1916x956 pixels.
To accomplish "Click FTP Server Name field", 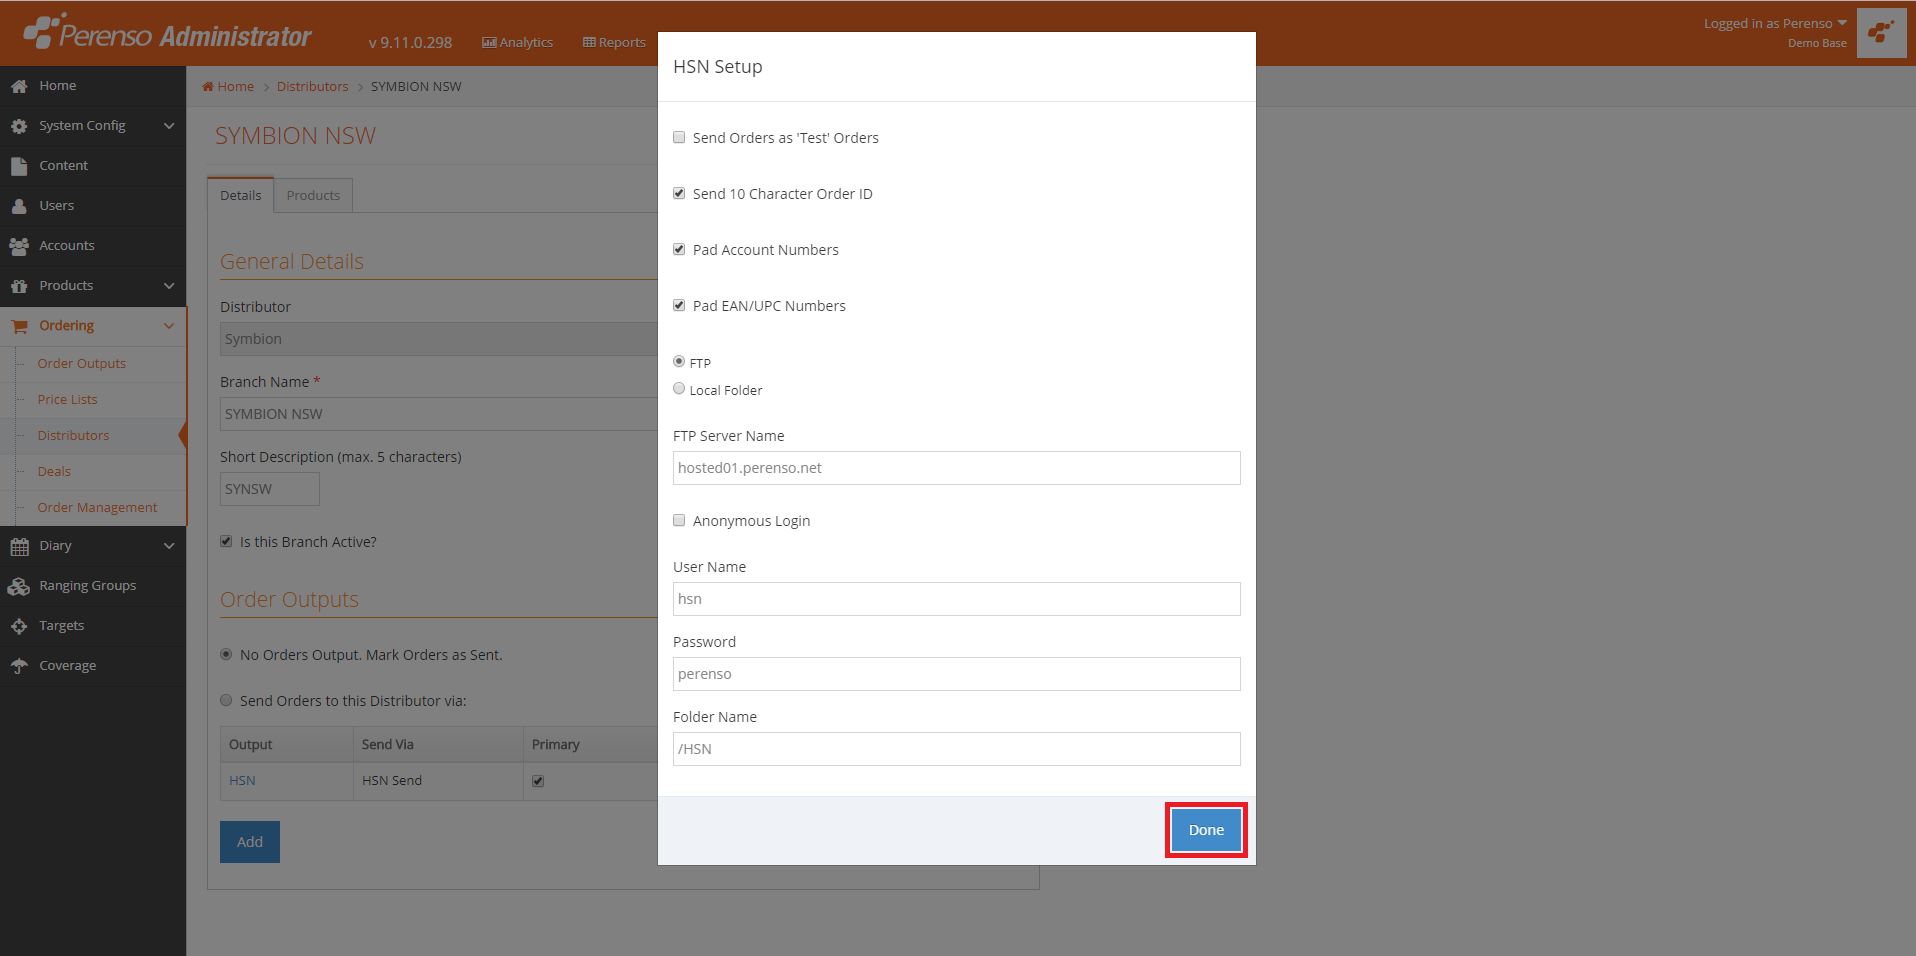I will point(957,468).
